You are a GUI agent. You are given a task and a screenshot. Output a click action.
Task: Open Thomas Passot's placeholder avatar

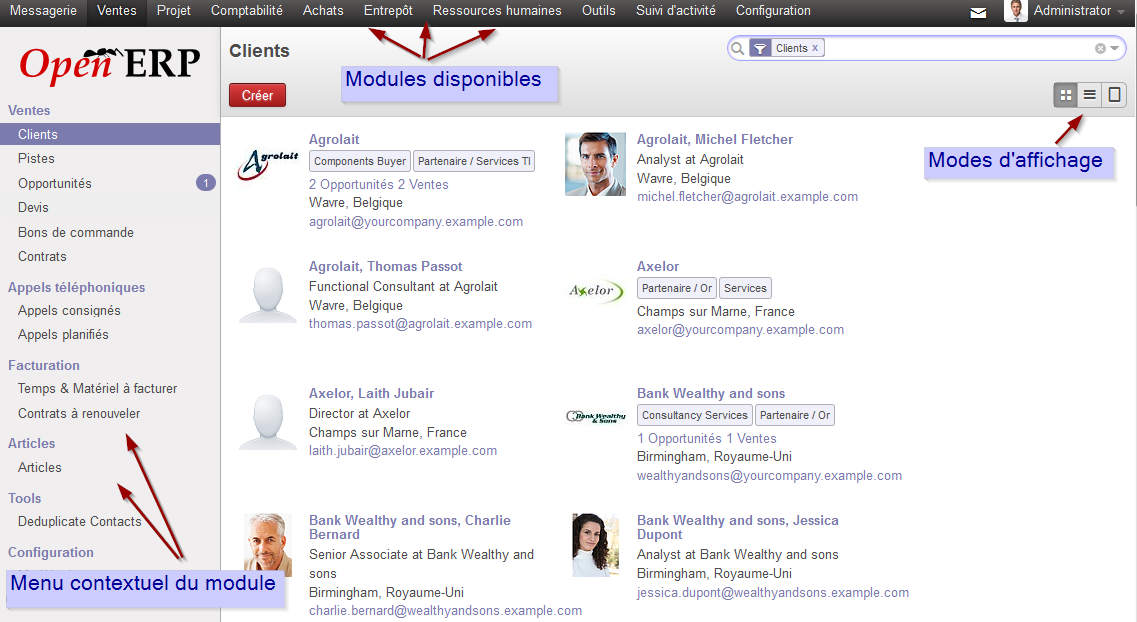click(268, 294)
